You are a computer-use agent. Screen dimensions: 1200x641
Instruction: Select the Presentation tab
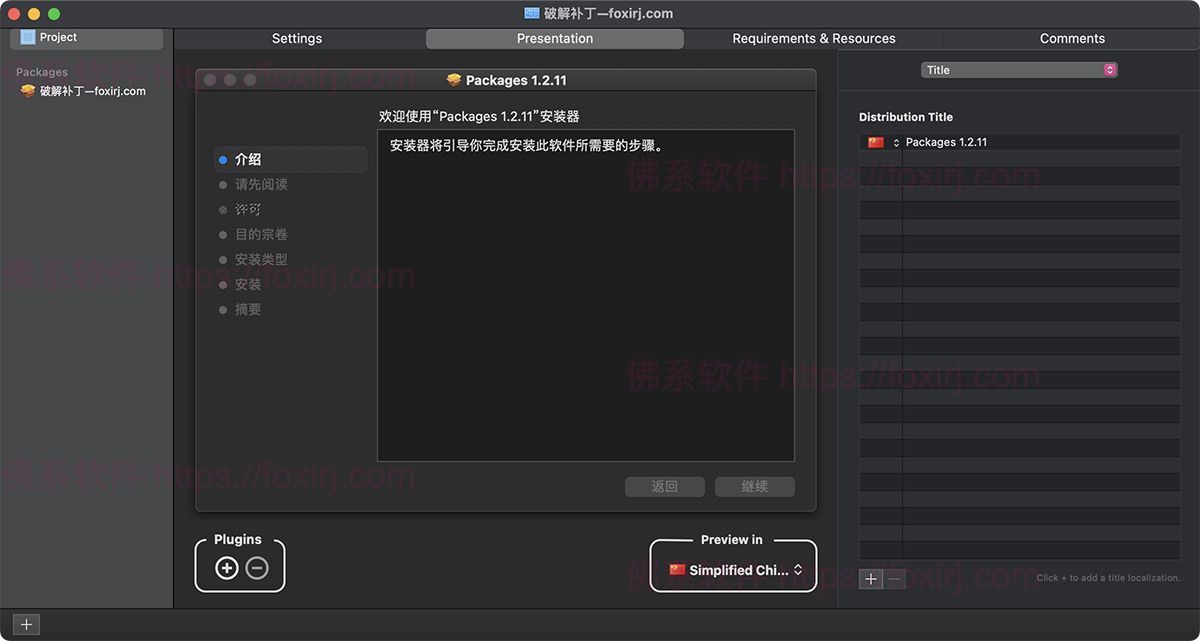coord(555,38)
